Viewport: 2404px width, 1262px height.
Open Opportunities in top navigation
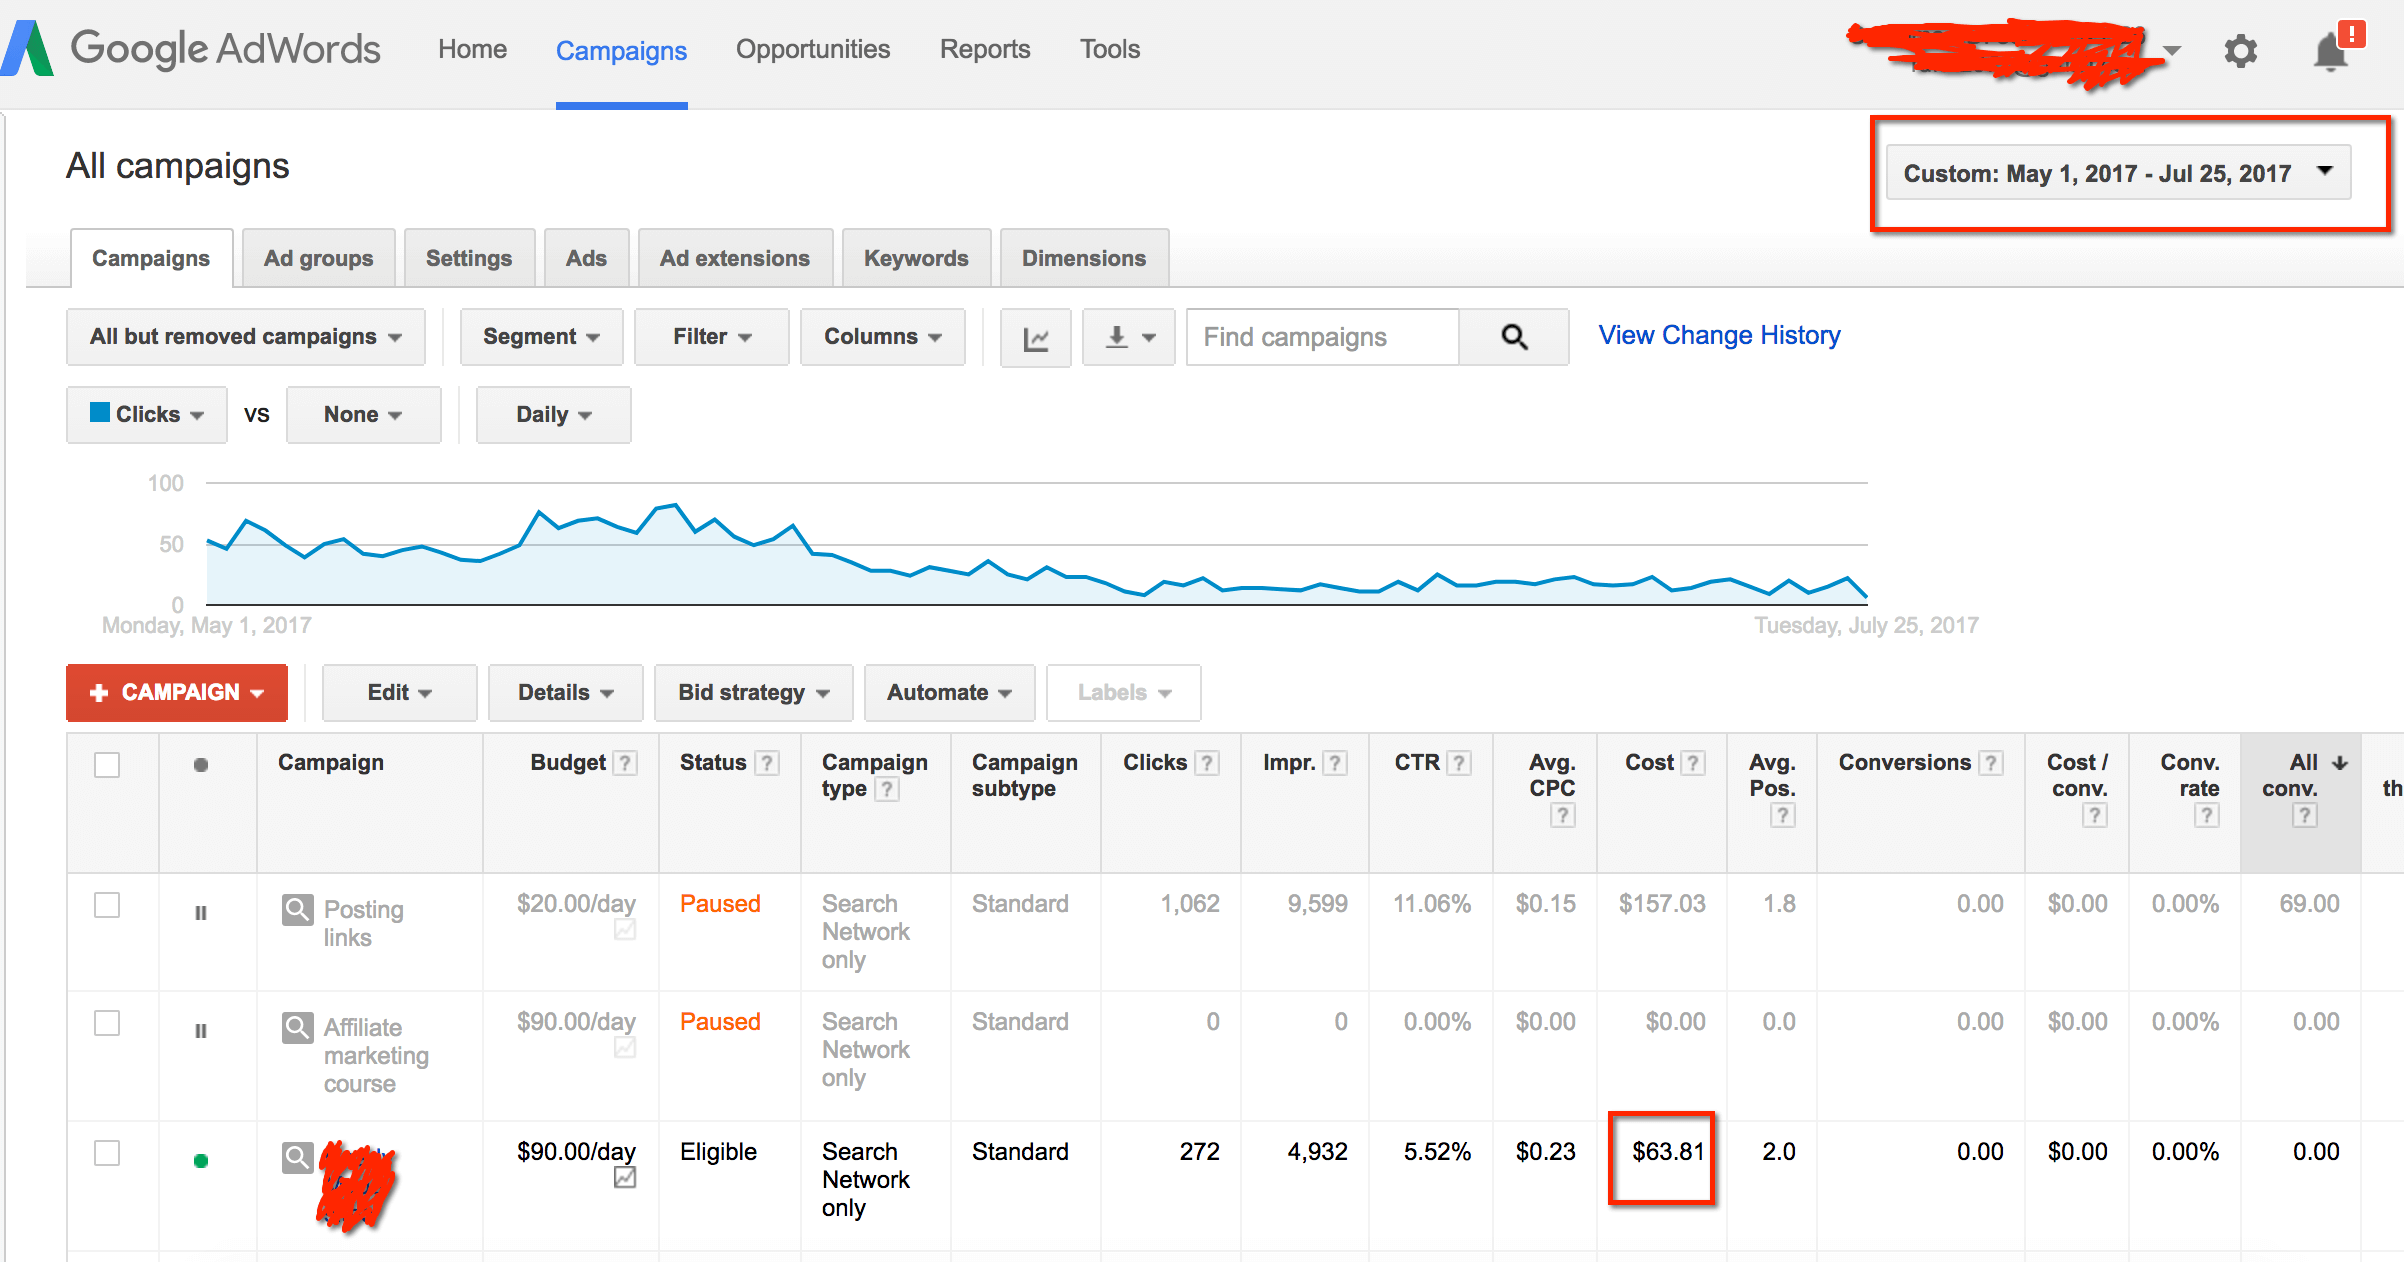pyautogui.click(x=813, y=49)
